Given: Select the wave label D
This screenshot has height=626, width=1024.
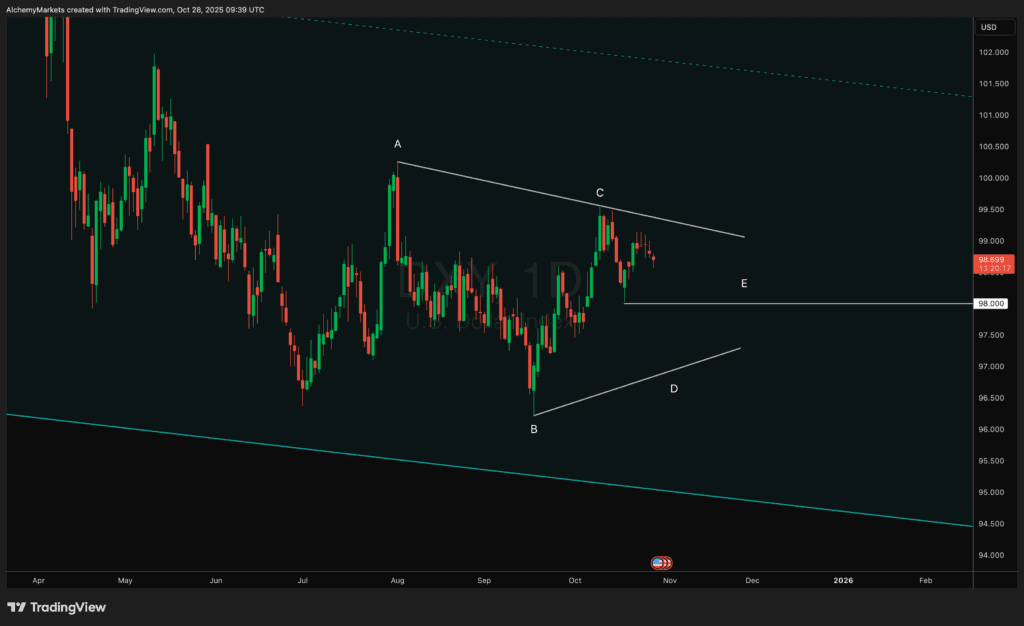Looking at the screenshot, I should click(x=674, y=389).
